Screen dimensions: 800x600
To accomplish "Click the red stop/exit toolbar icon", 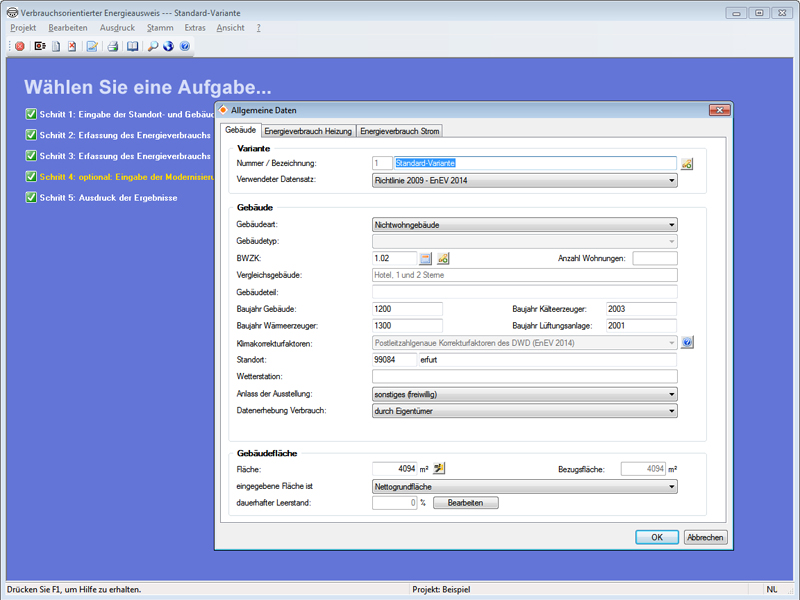I will 20,46.
